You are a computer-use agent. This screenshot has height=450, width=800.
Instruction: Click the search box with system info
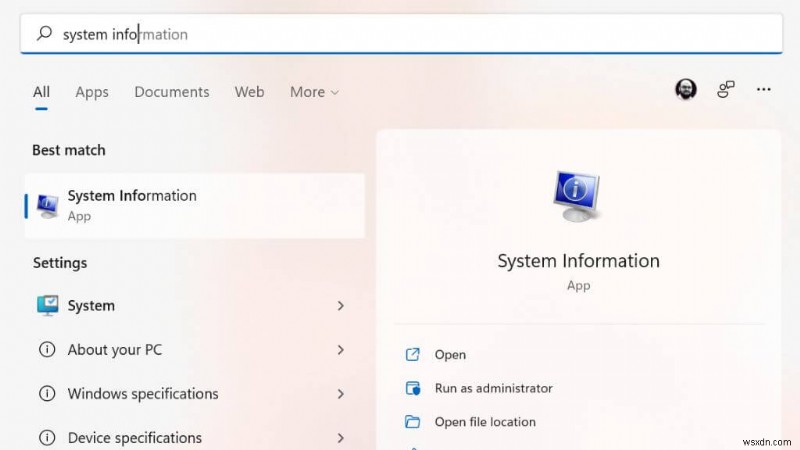click(x=401, y=34)
